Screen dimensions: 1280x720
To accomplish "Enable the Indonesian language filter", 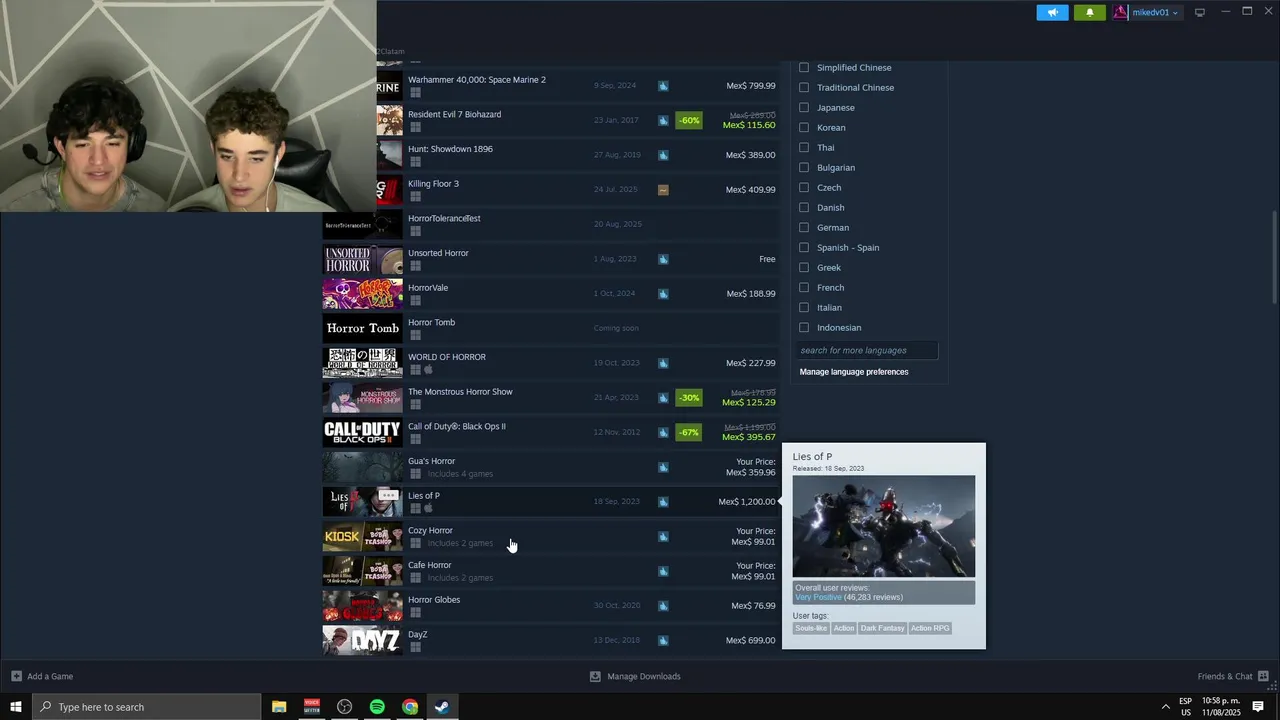I will (x=804, y=327).
